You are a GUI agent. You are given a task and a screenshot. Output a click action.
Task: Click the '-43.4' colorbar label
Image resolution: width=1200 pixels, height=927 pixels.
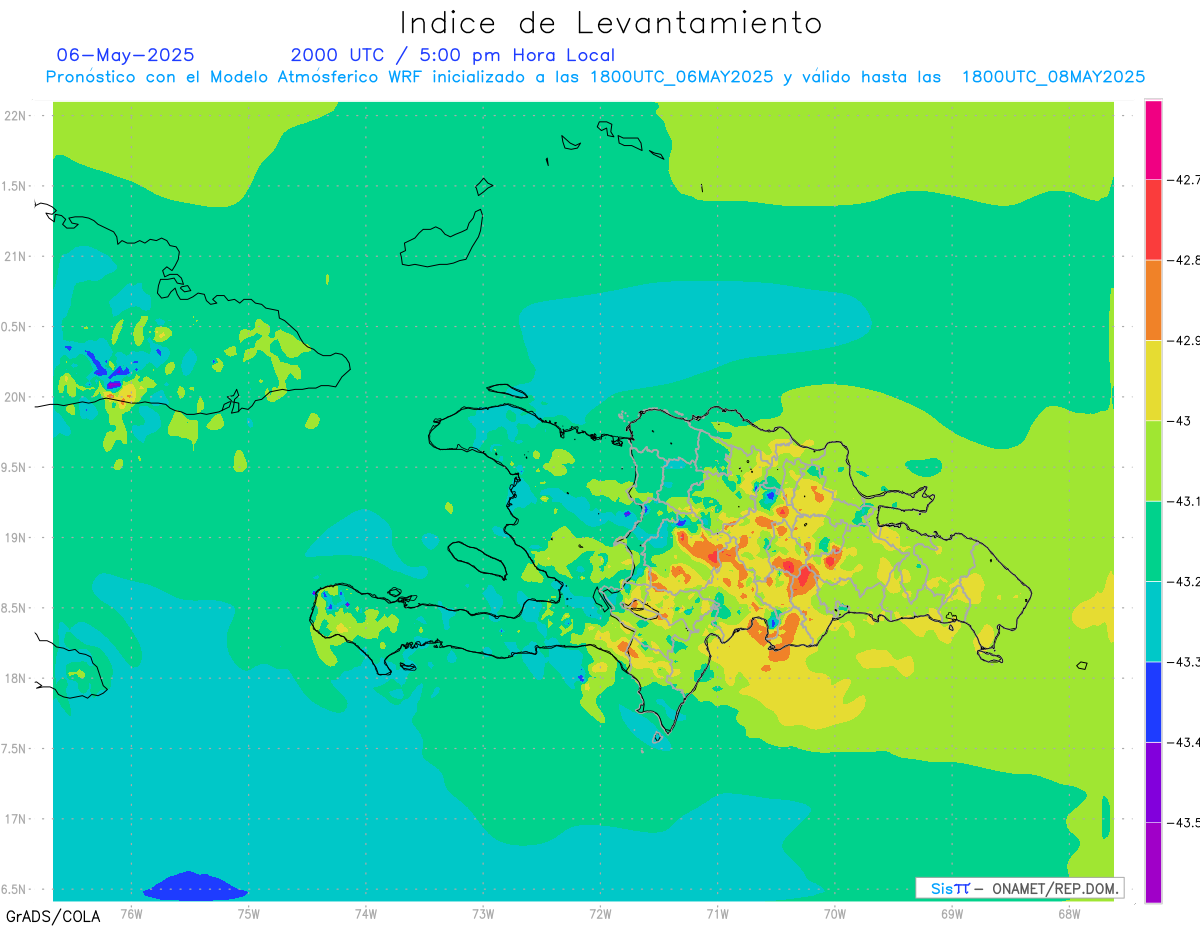tap(1183, 742)
